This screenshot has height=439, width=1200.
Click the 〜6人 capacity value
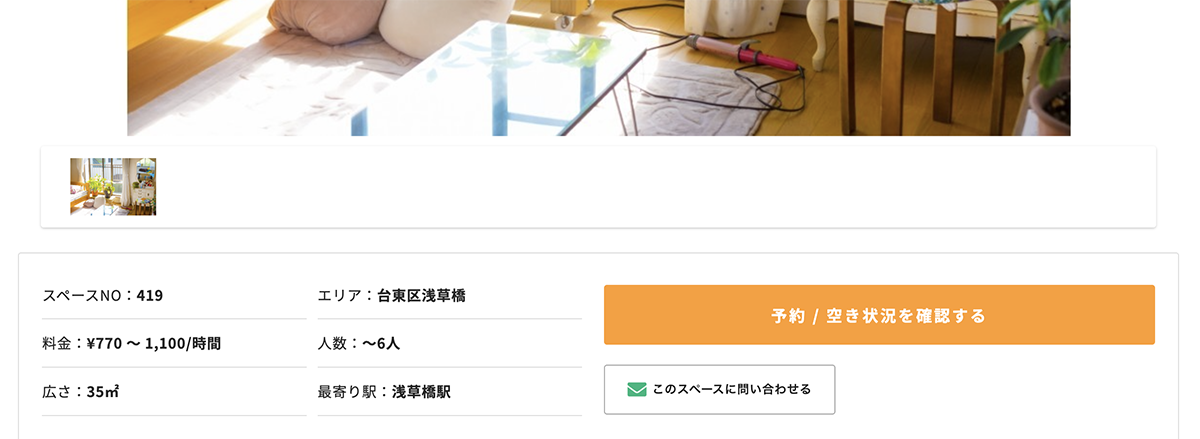pos(381,343)
